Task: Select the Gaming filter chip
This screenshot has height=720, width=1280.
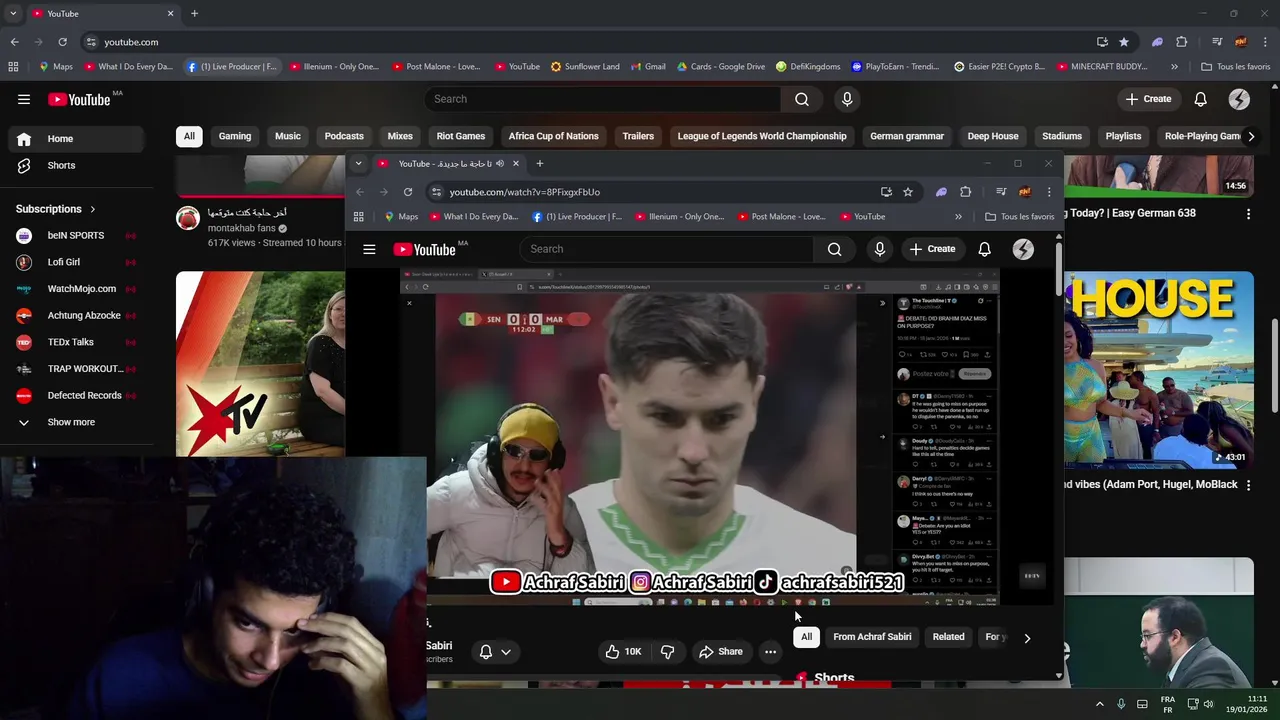Action: (235, 136)
